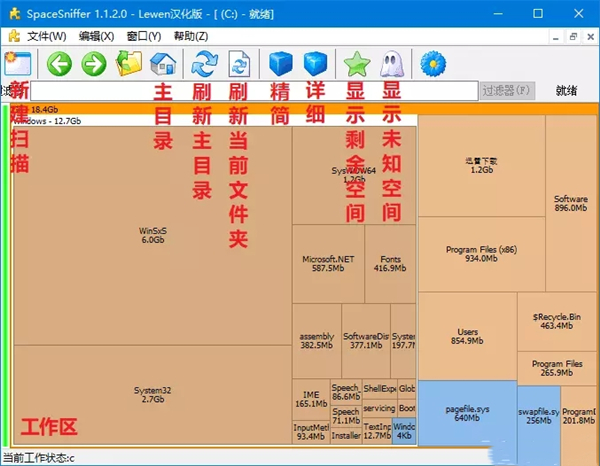Screen dimensions: 600x466
Task: Open the 文件(W) menu
Action: (46, 36)
